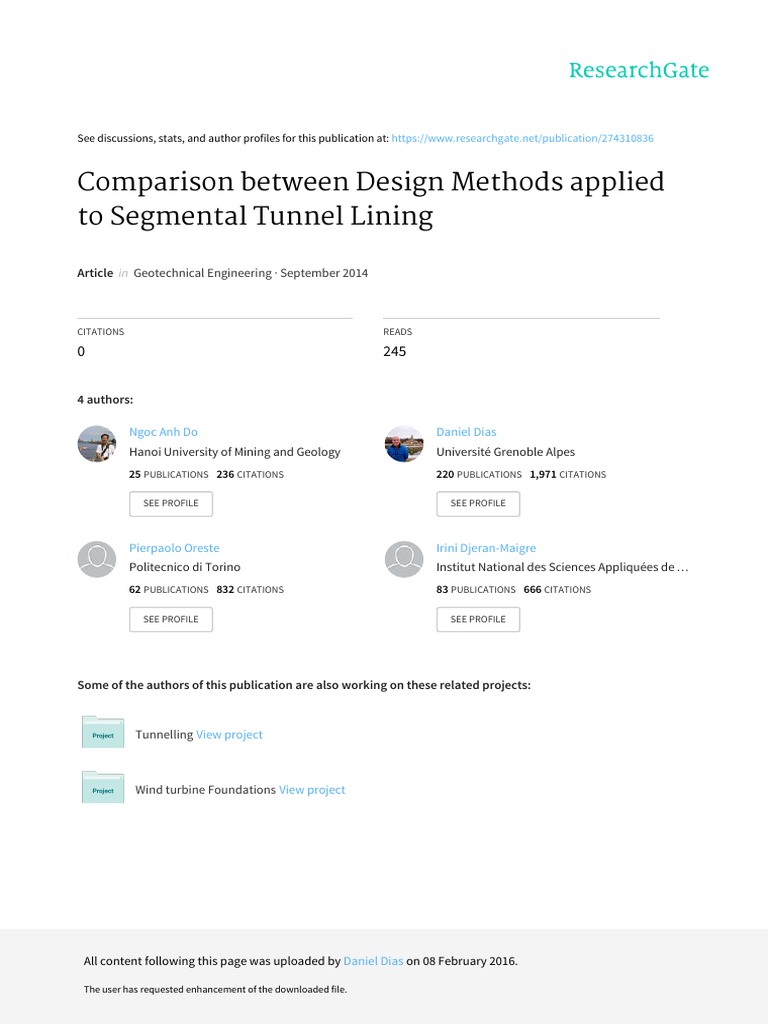Click uploader Daniel Dias link in footer
The width and height of the screenshot is (768, 1024).
(x=374, y=961)
